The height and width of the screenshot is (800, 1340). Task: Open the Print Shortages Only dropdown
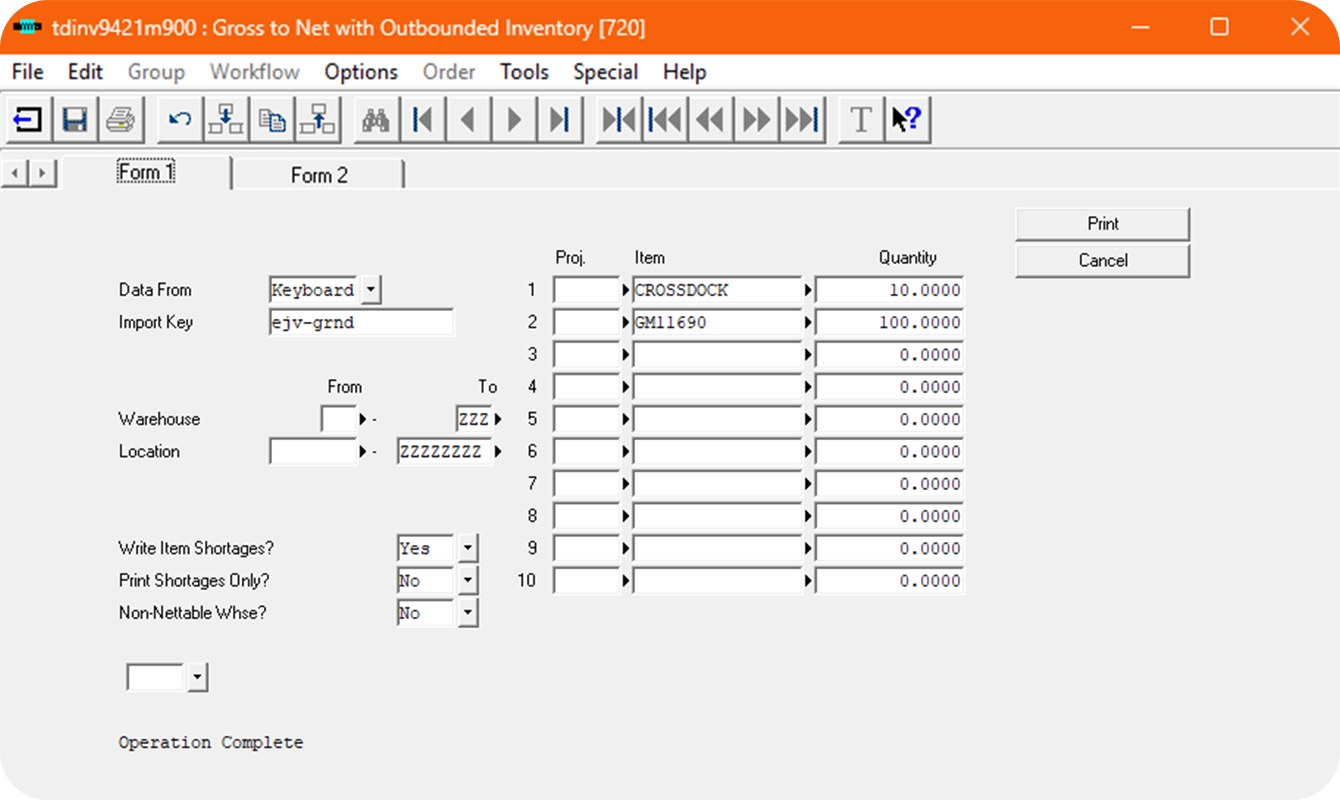468,580
